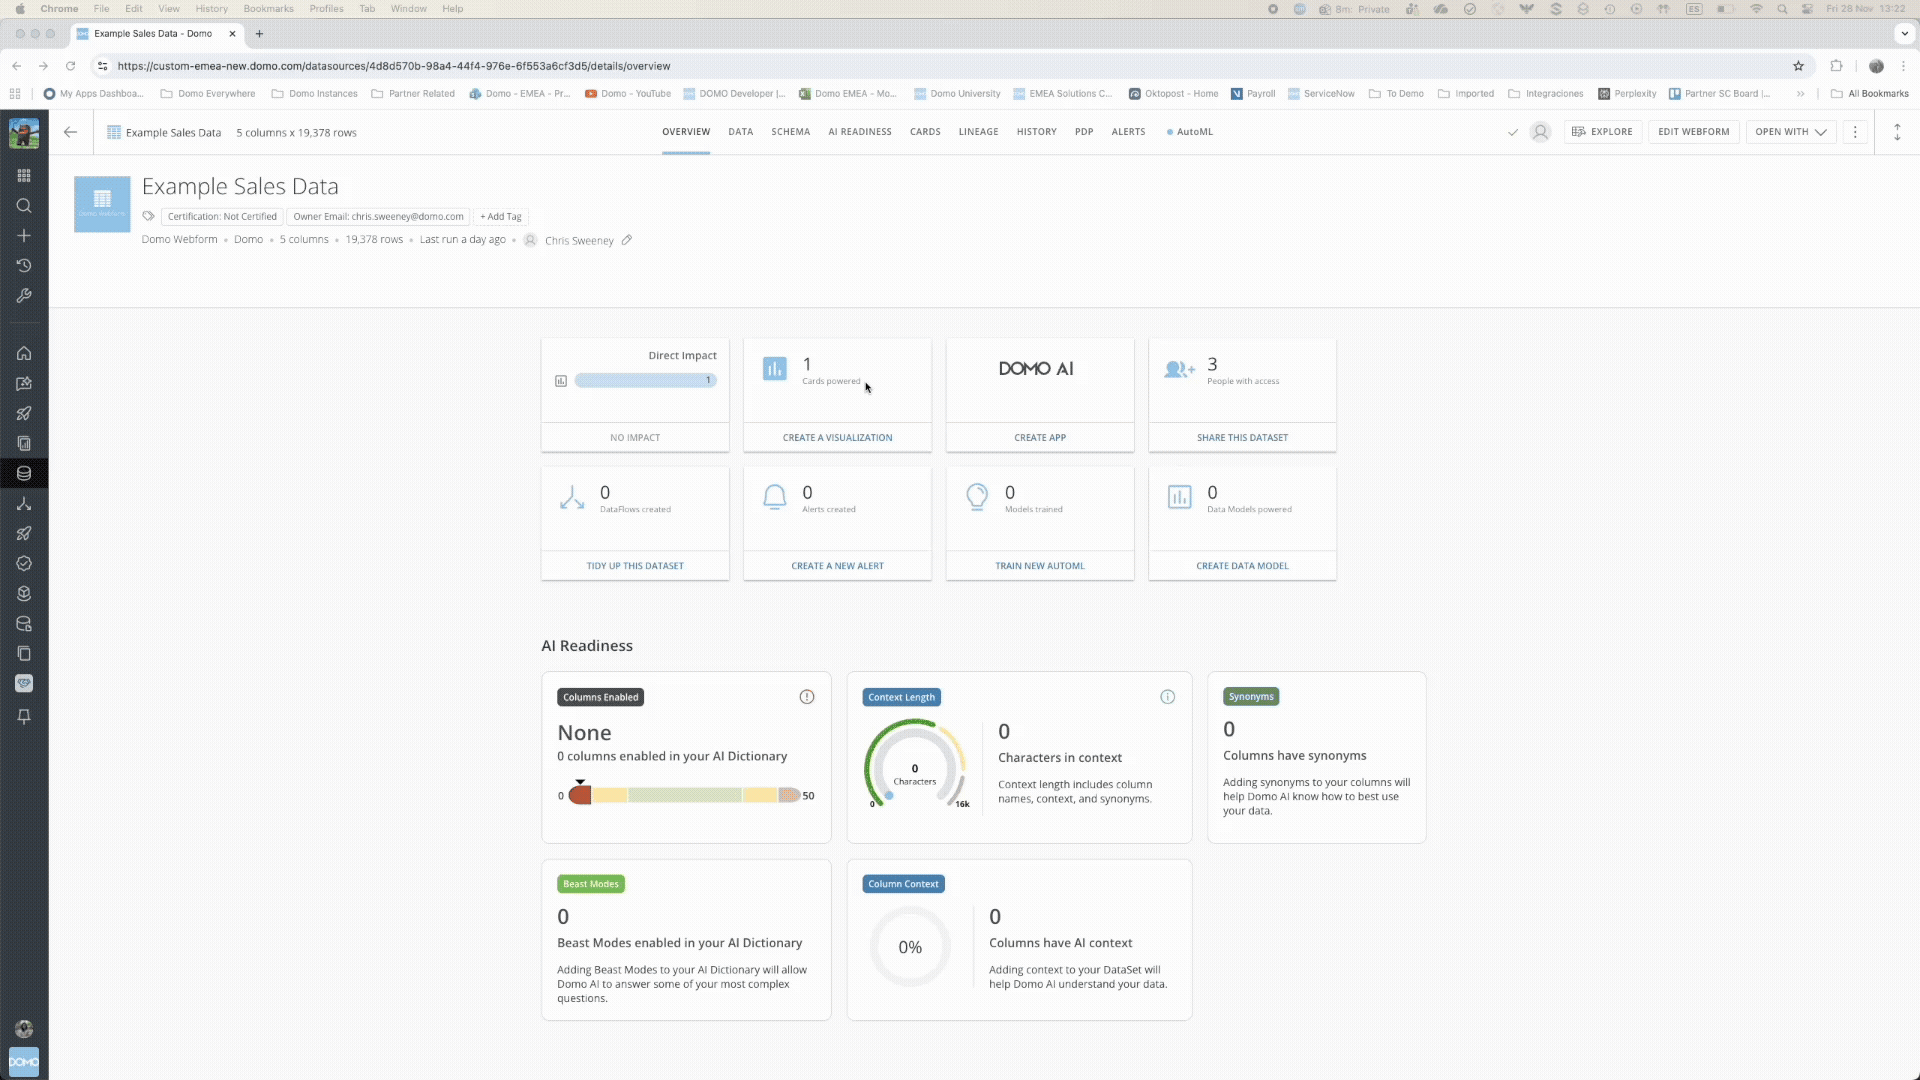This screenshot has width=1920, height=1080.
Task: Toggle the expand-collapse vertical arrows icon
Action: point(1897,132)
